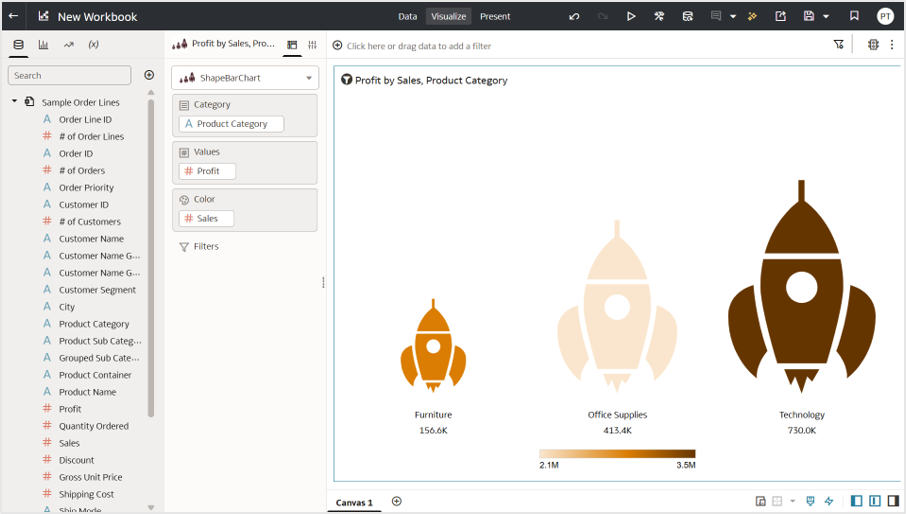Open the Data pane database icon
Image resolution: width=906 pixels, height=514 pixels.
tap(18, 44)
